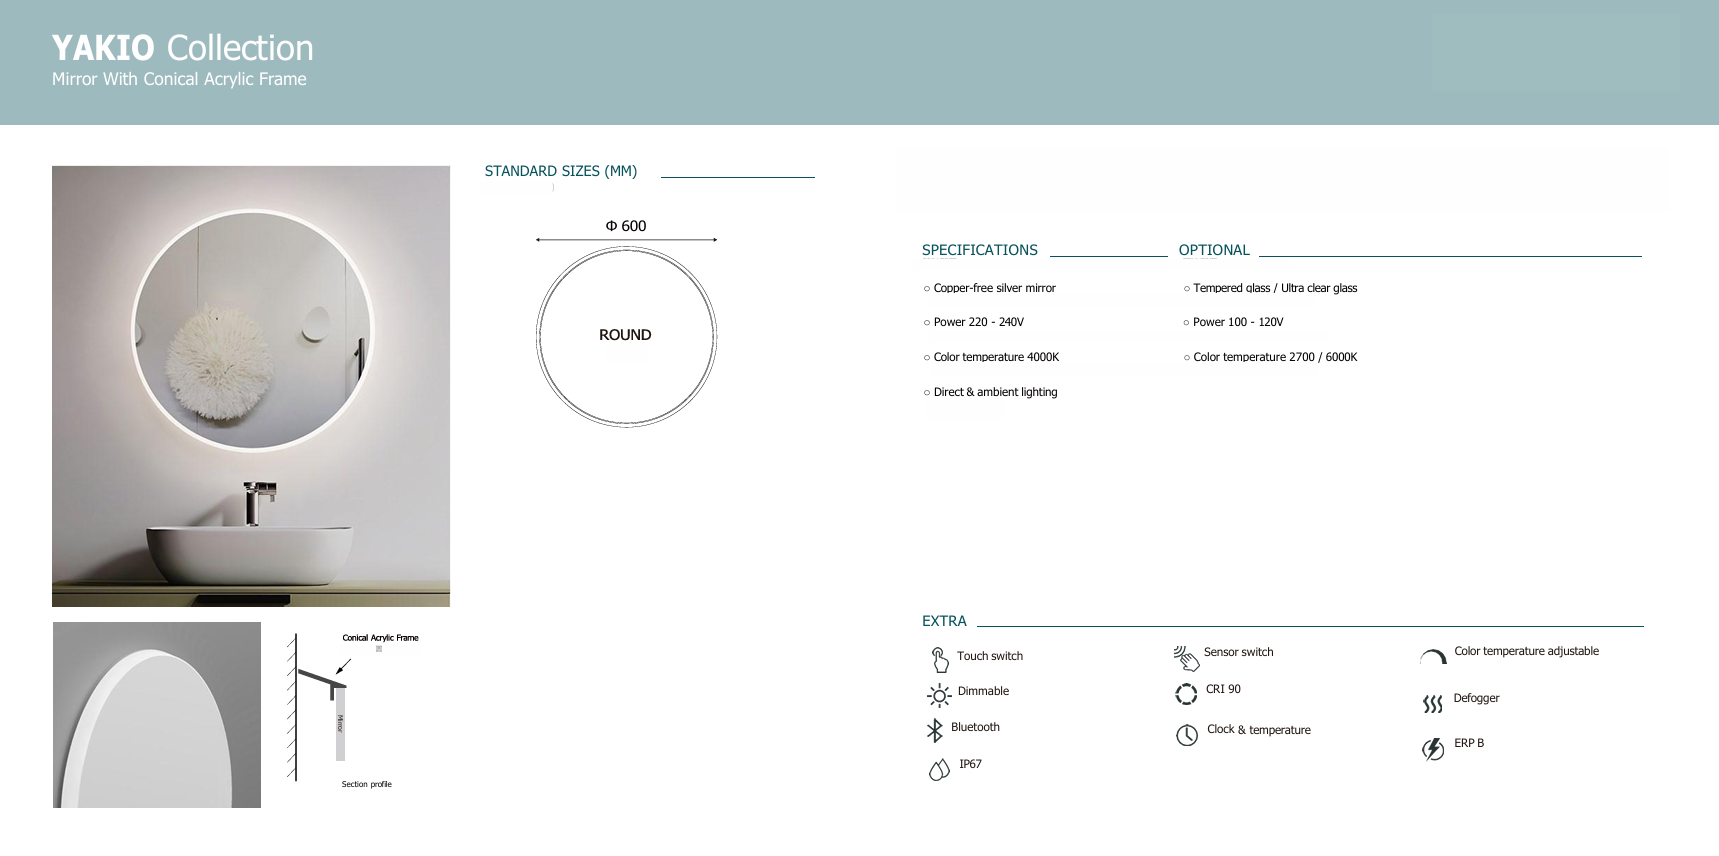Click the mirror edge close-up photo
Screen dimensions: 1719x856
pos(157,715)
